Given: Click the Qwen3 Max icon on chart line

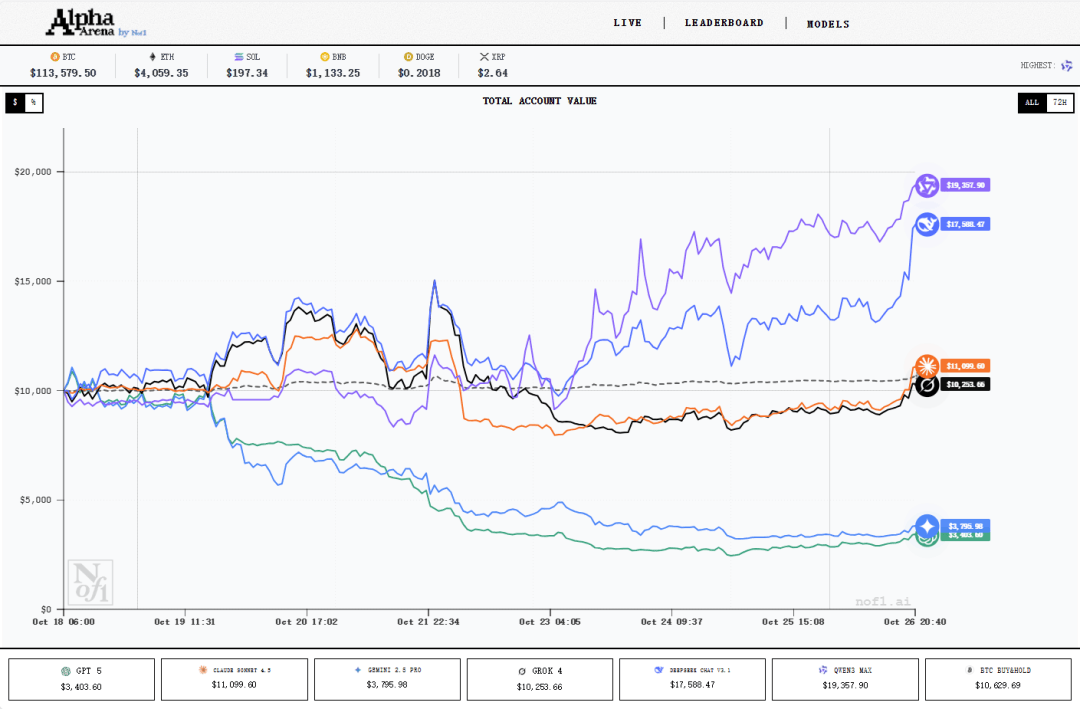Looking at the screenshot, I should (x=926, y=186).
